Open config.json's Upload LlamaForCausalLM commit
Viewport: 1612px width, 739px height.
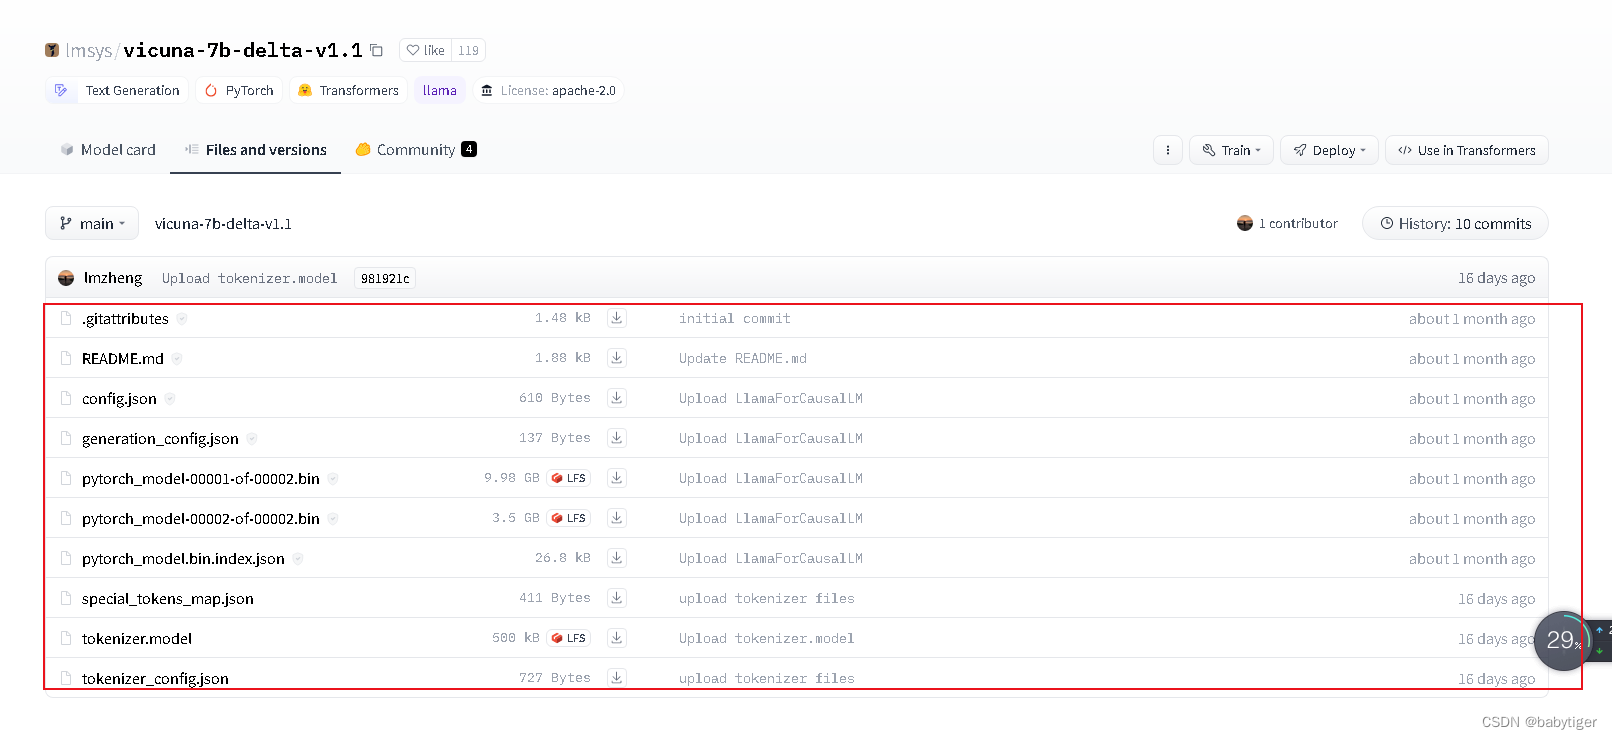coord(771,399)
